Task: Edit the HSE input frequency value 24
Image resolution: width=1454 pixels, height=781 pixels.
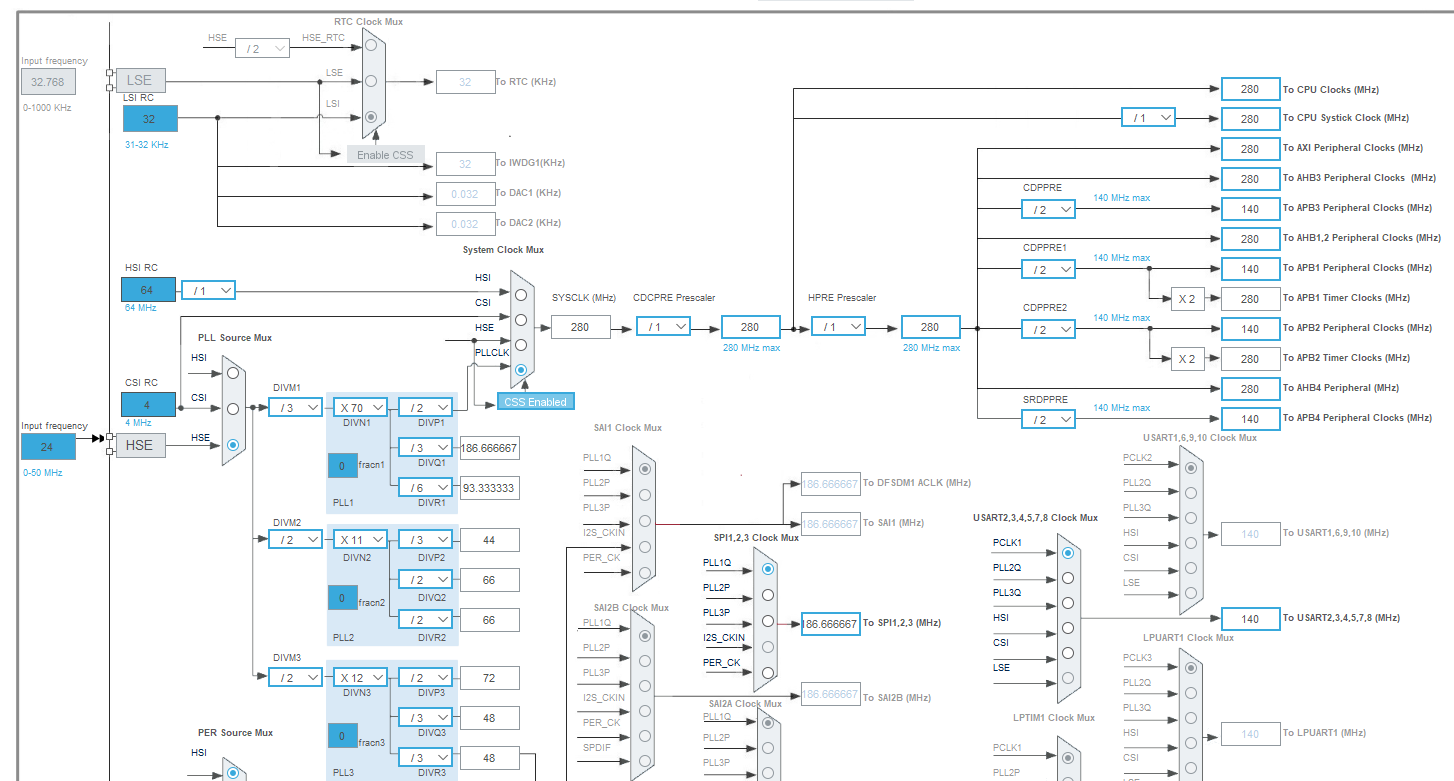Action: (48, 446)
